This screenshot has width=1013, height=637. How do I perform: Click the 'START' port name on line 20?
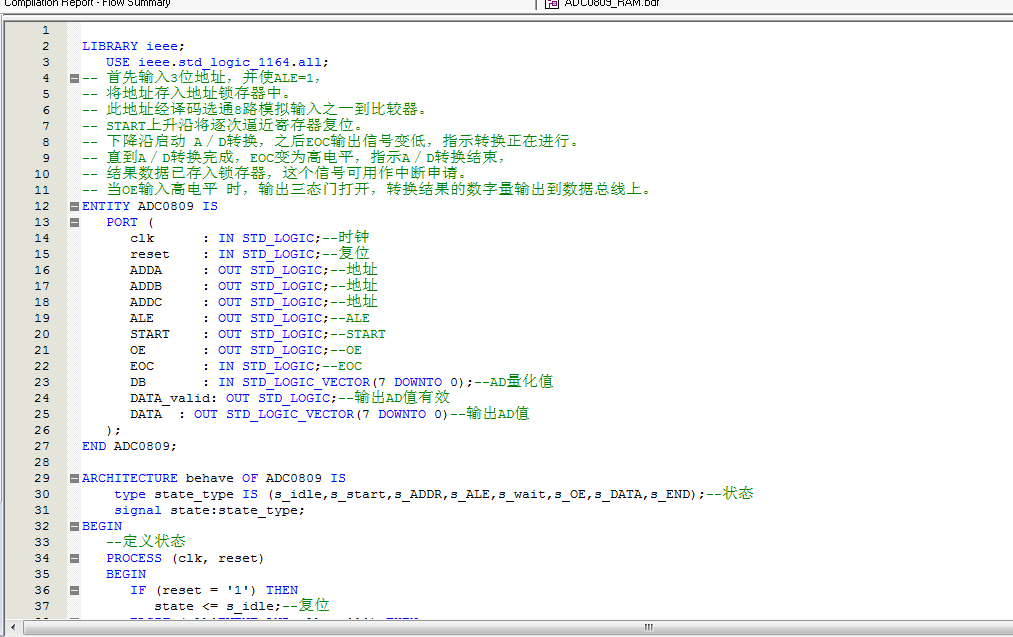[149, 334]
